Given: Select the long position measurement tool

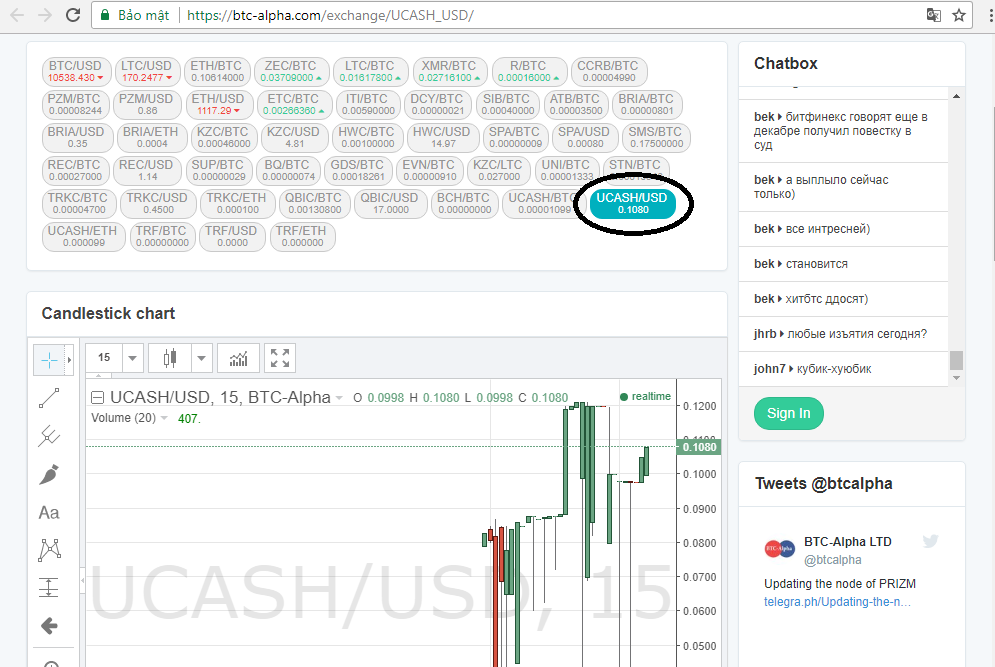Looking at the screenshot, I should pyautogui.click(x=49, y=588).
